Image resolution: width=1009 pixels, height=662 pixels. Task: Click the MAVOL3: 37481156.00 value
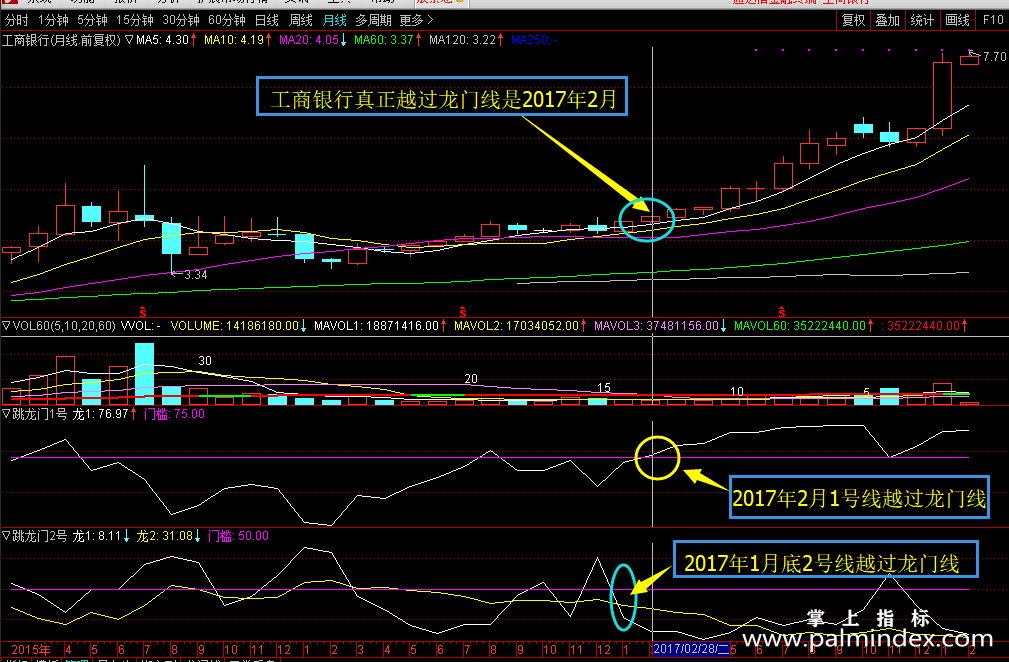pos(656,326)
